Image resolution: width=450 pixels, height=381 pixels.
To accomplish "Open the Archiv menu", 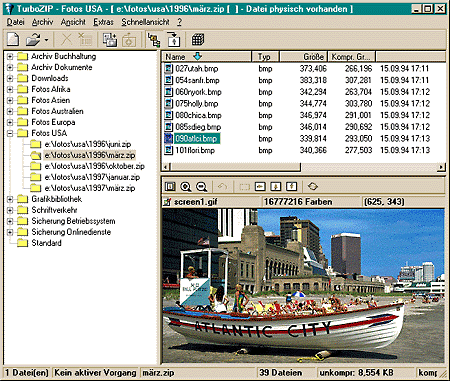I will (x=42, y=22).
